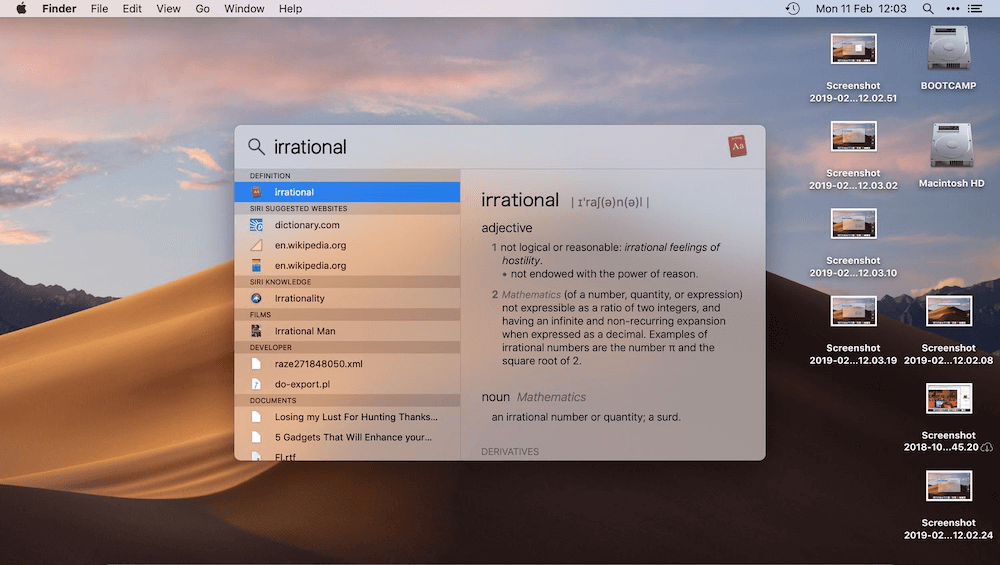Select the dictionary.com suggested website
Viewport: 1000px width, 565px height.
click(x=307, y=225)
